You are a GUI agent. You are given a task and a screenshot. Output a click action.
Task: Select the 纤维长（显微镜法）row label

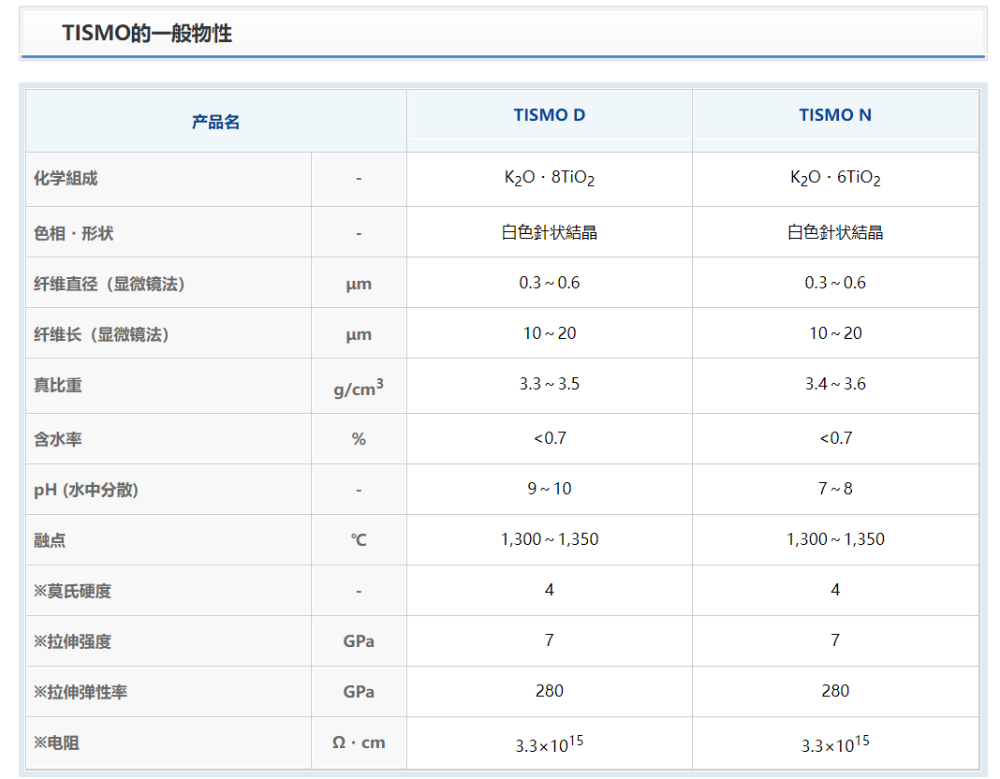[101, 334]
